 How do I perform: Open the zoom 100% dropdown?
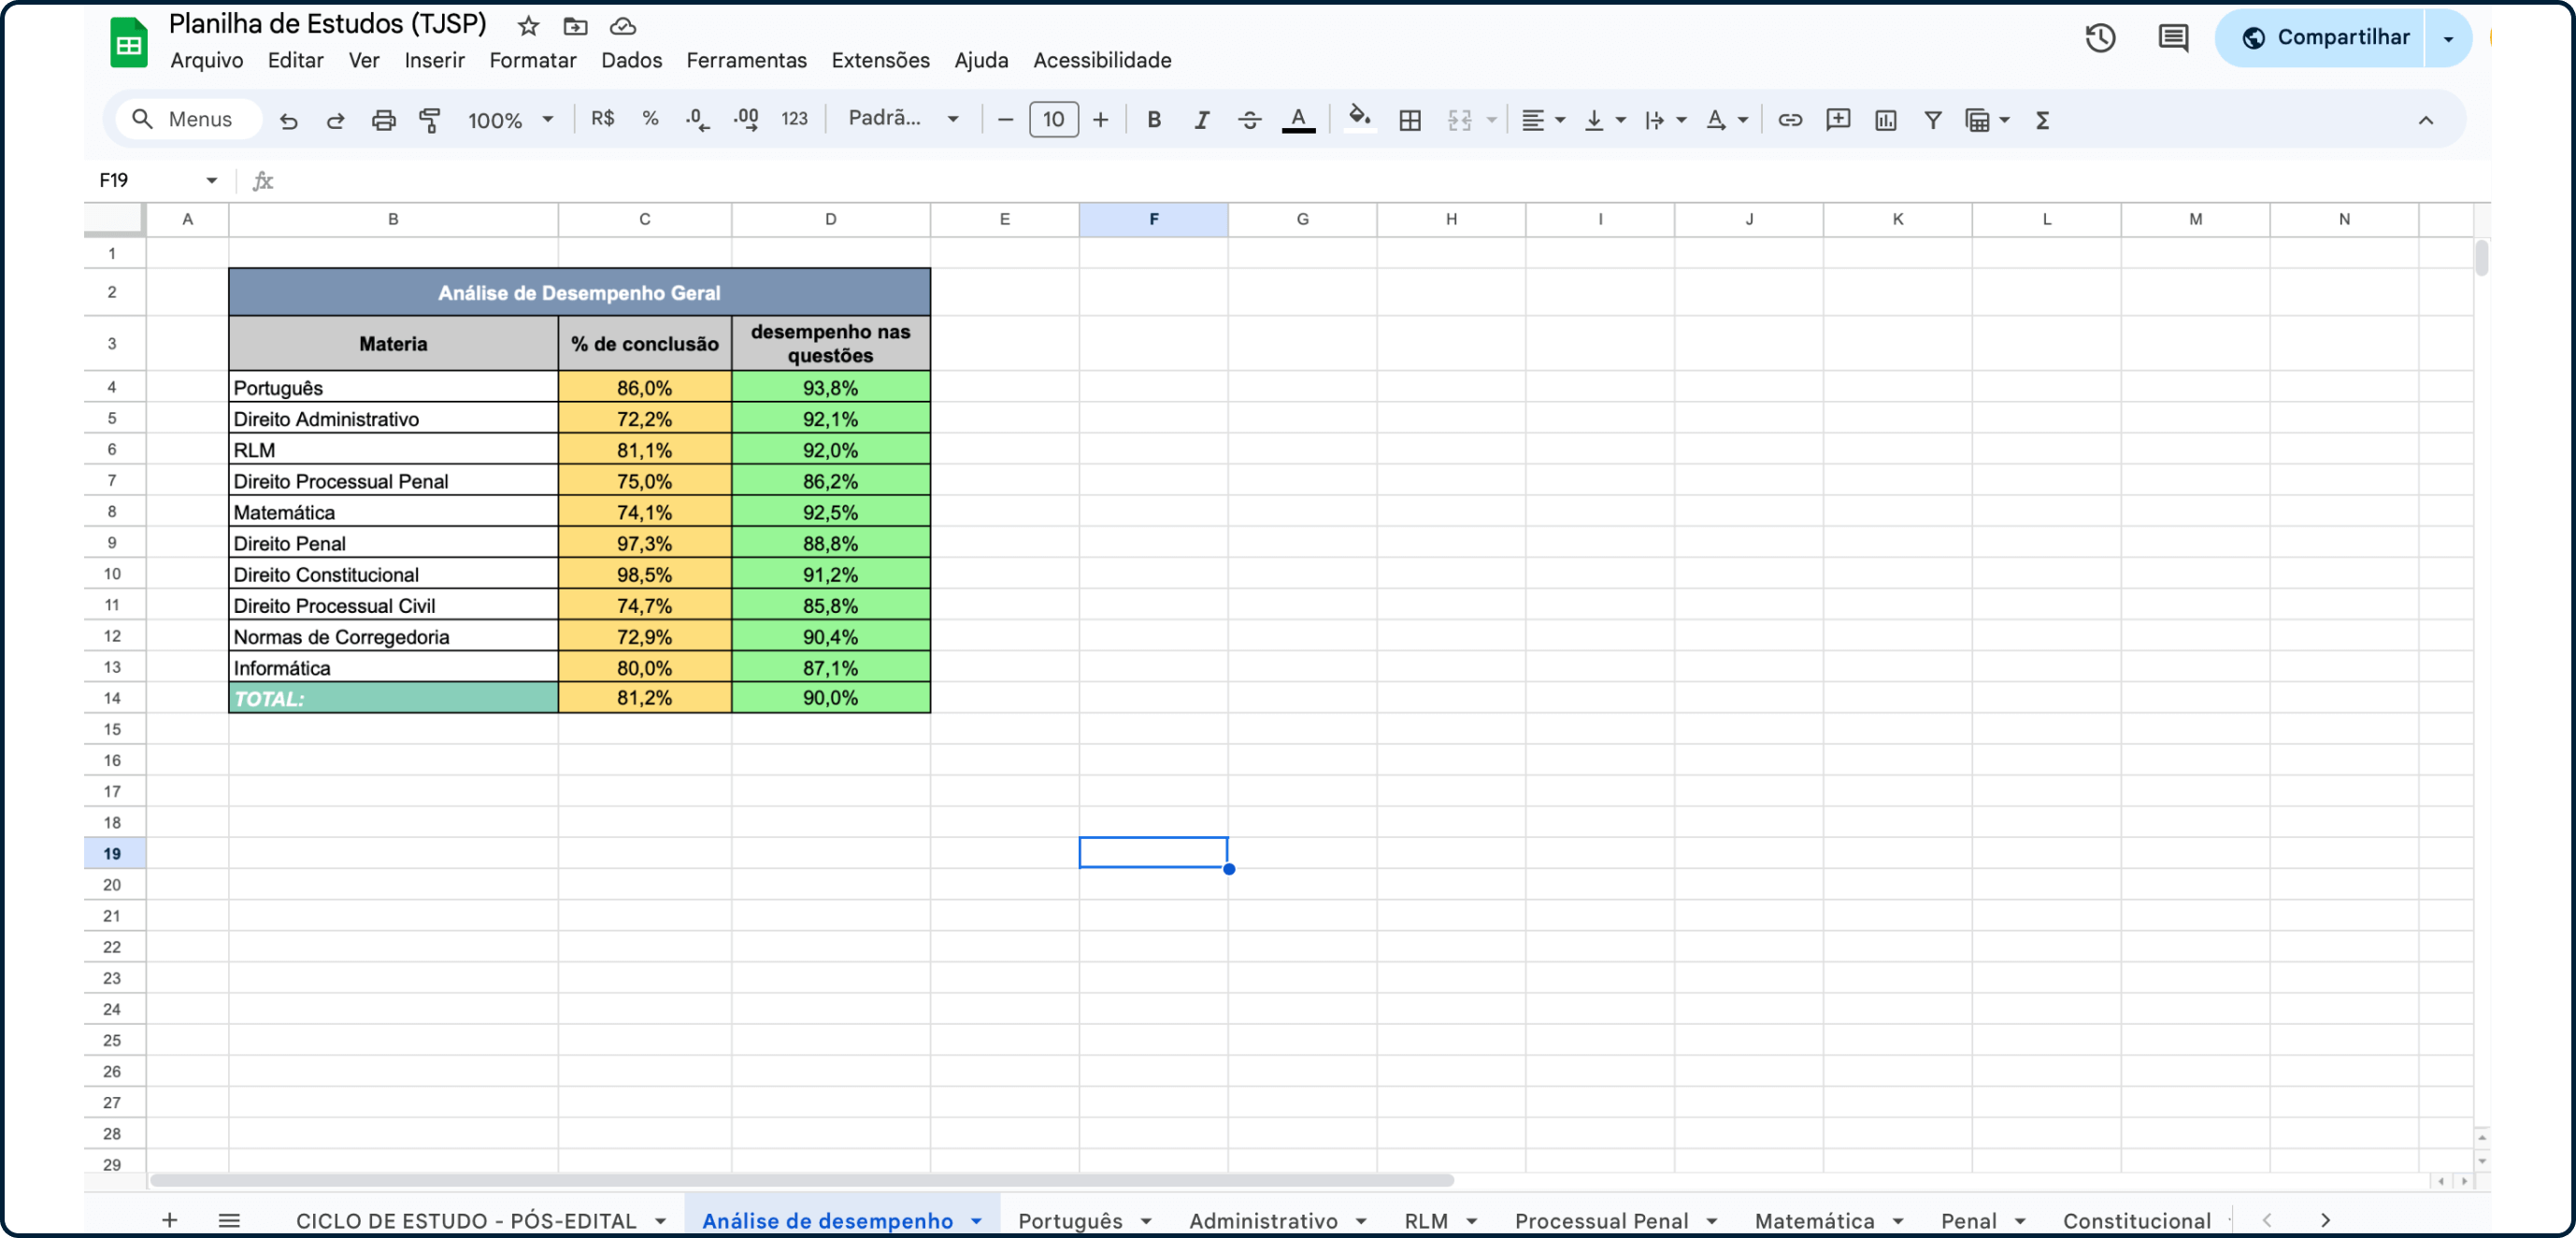[x=510, y=120]
